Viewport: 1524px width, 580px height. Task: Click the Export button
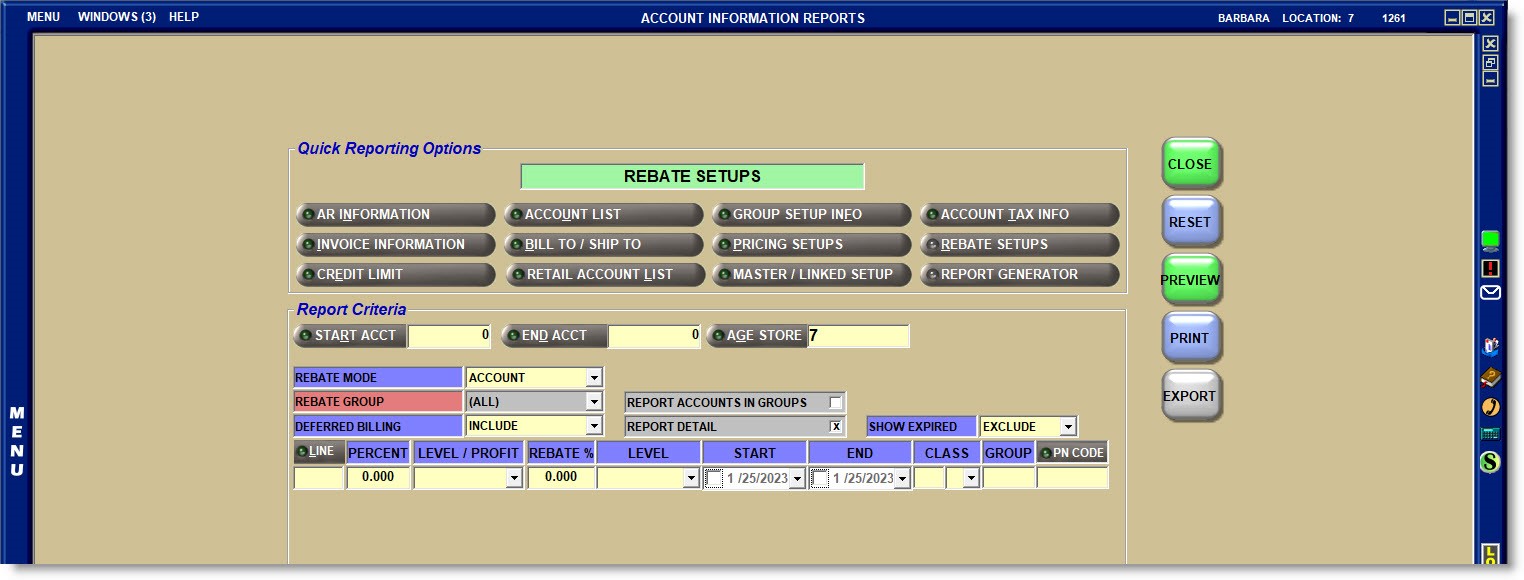pyautogui.click(x=1190, y=396)
